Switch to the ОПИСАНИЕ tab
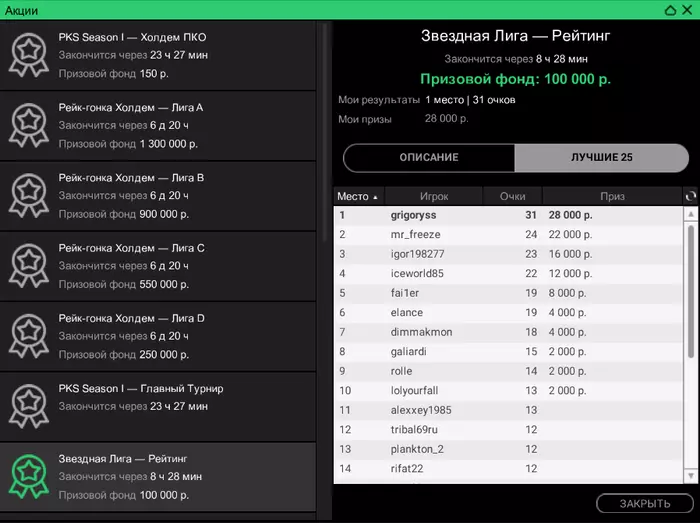The width and height of the screenshot is (700, 523). click(429, 158)
